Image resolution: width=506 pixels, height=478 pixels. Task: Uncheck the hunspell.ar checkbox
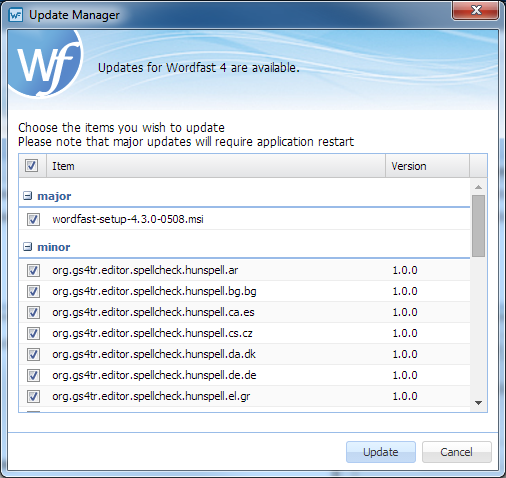(x=33, y=270)
